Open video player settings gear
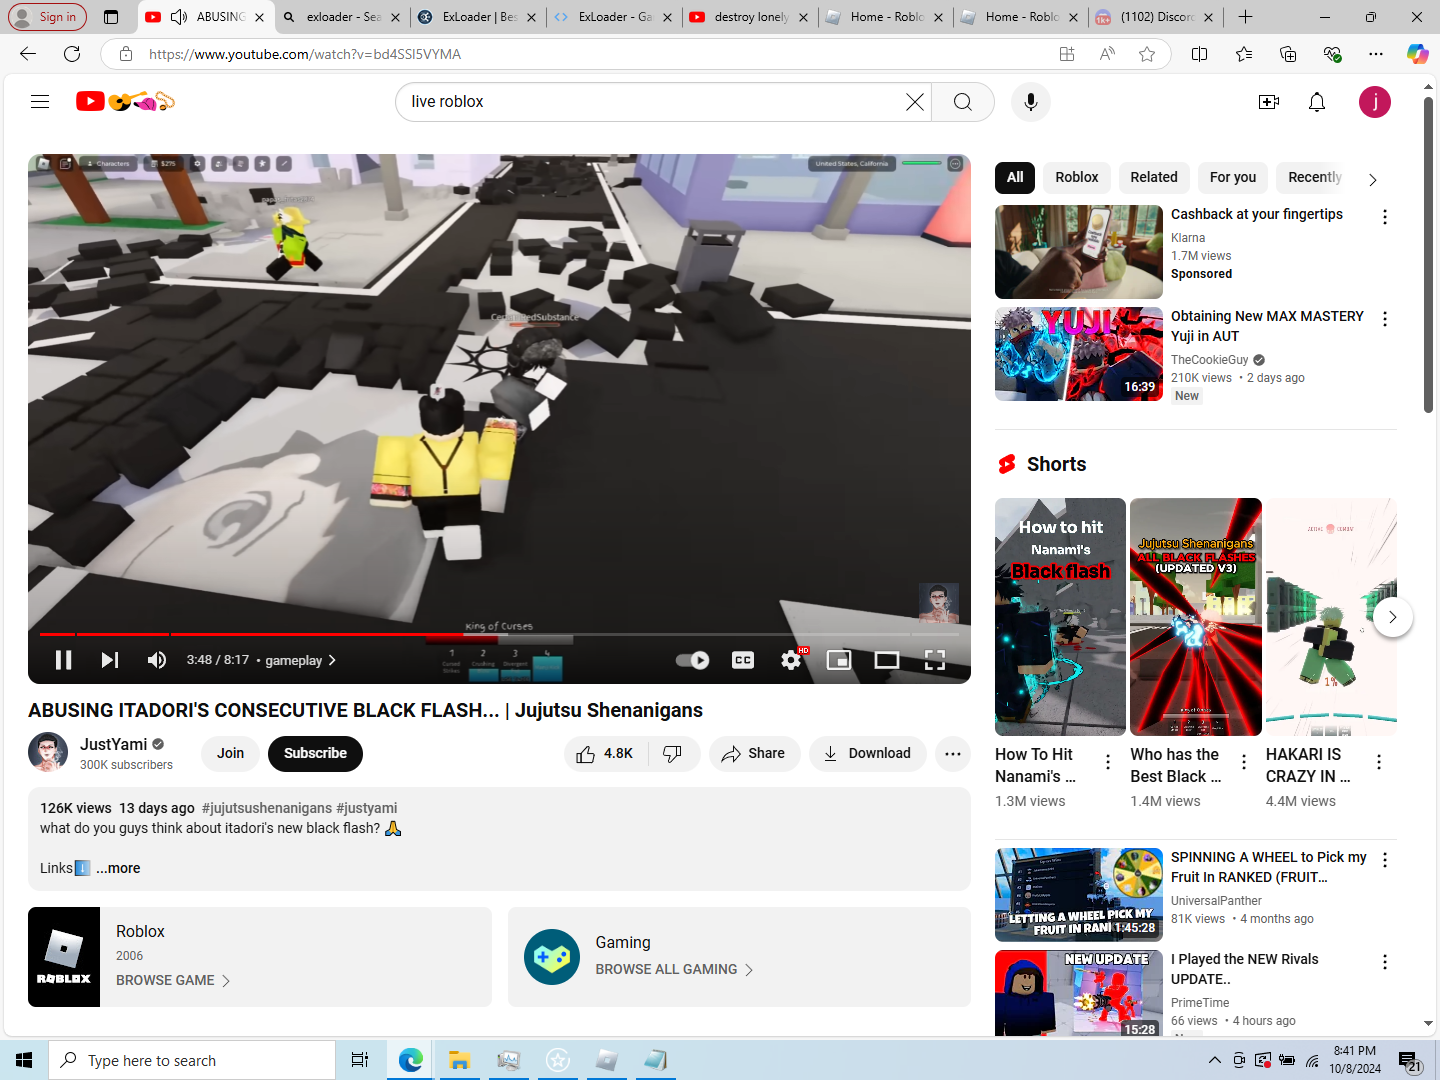 (x=791, y=660)
